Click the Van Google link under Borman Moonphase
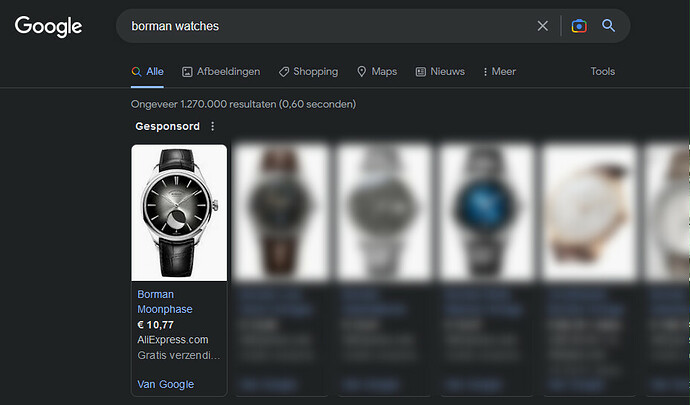Viewport: 690px width, 405px height. [x=165, y=384]
